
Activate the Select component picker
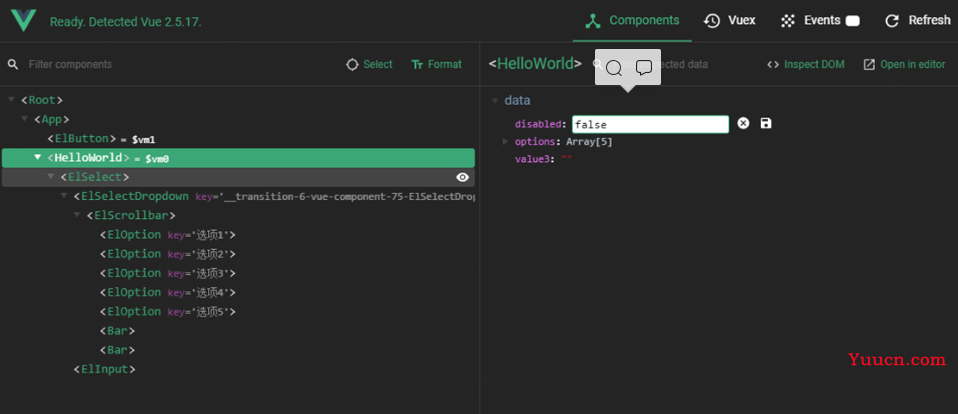pyautogui.click(x=369, y=64)
